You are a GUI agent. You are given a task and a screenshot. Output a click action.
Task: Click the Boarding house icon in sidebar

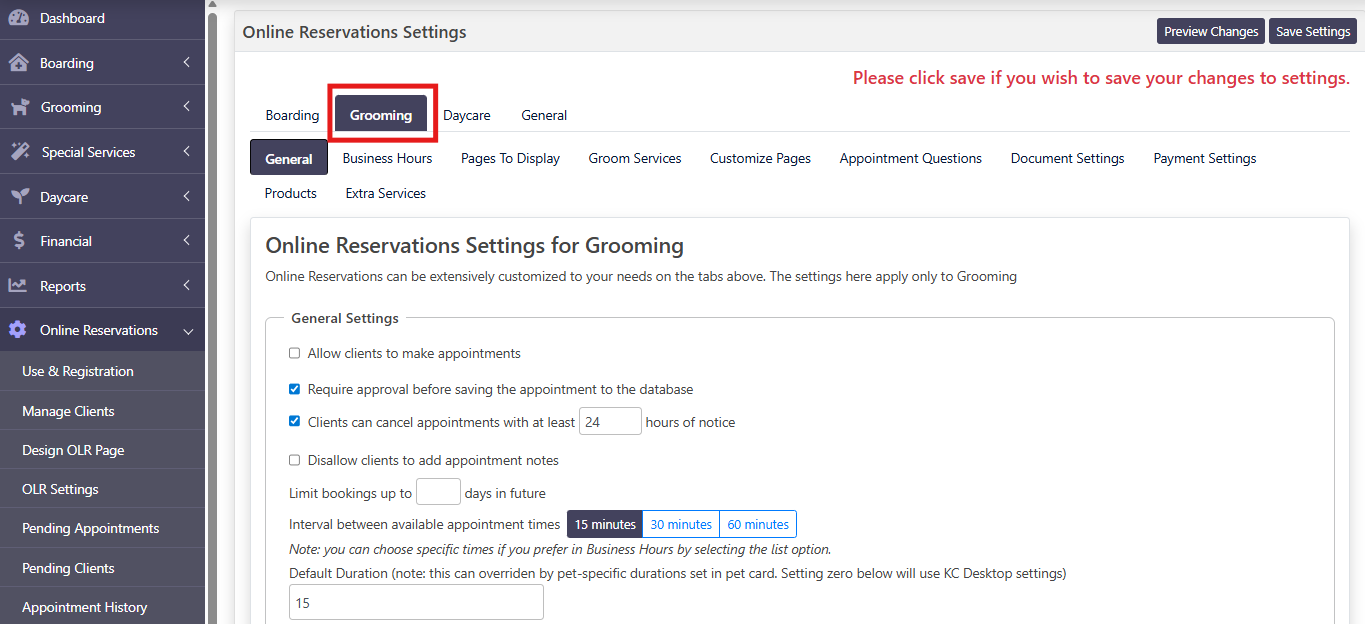[x=18, y=63]
